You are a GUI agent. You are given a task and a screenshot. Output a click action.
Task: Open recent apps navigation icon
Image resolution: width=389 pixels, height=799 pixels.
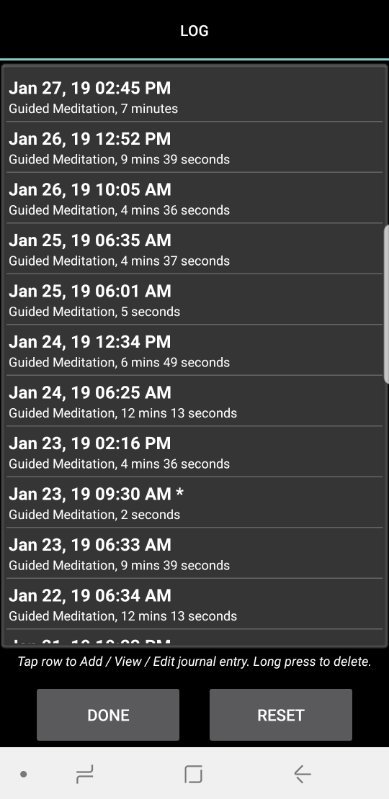(84, 775)
